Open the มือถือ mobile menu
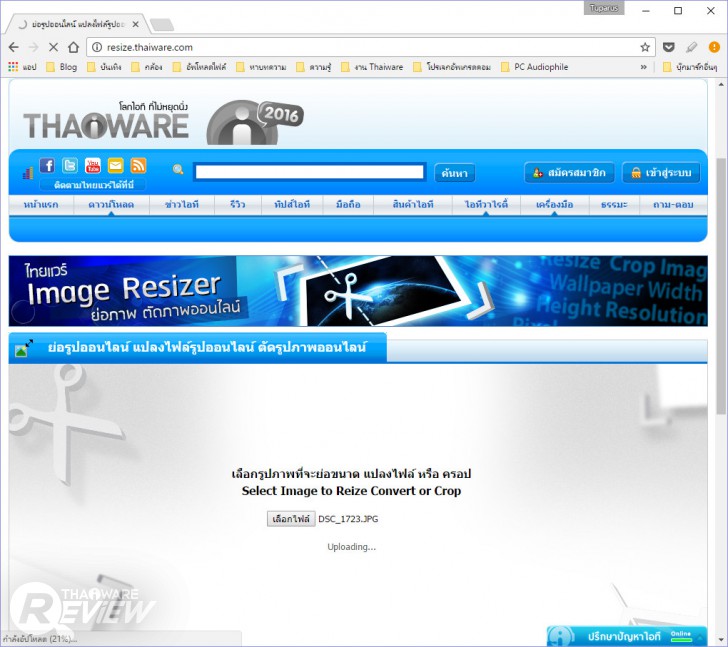The width and height of the screenshot is (728, 647). tap(348, 205)
